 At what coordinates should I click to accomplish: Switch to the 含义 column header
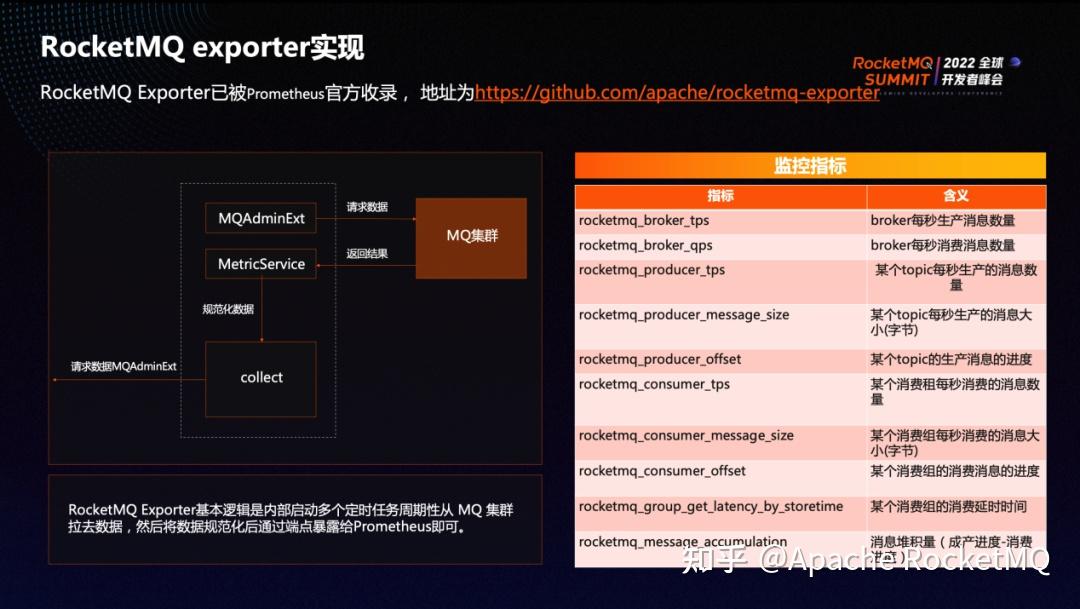pos(956,196)
